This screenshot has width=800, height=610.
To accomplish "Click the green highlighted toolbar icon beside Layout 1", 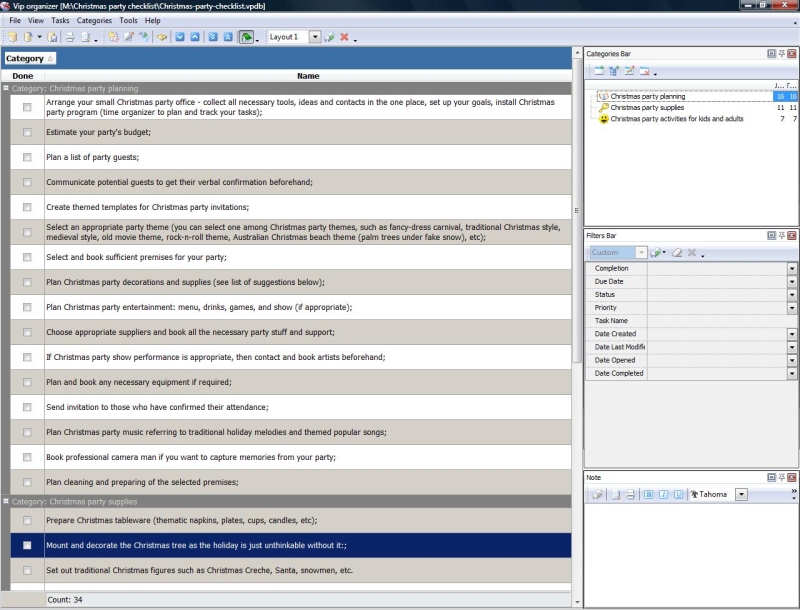I will pyautogui.click(x=246, y=37).
